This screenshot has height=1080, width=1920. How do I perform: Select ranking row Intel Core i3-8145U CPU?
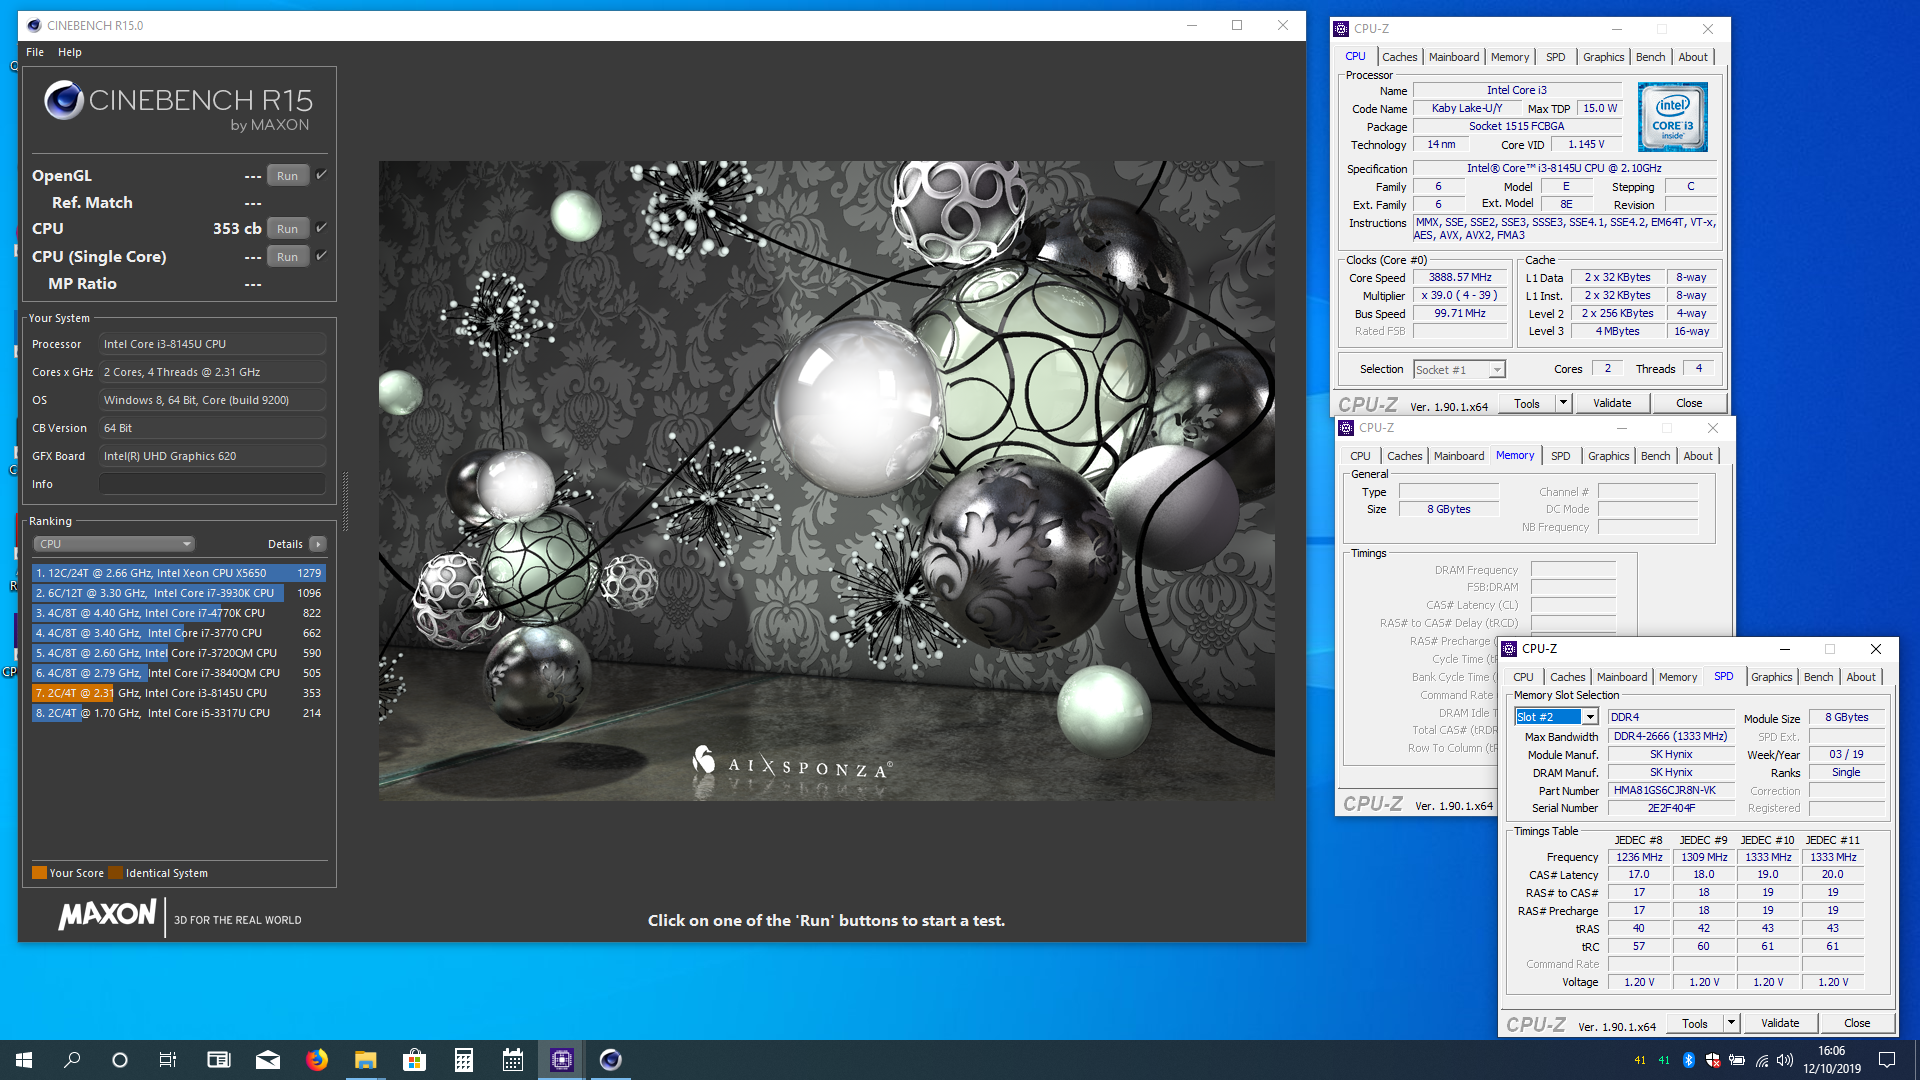point(179,693)
